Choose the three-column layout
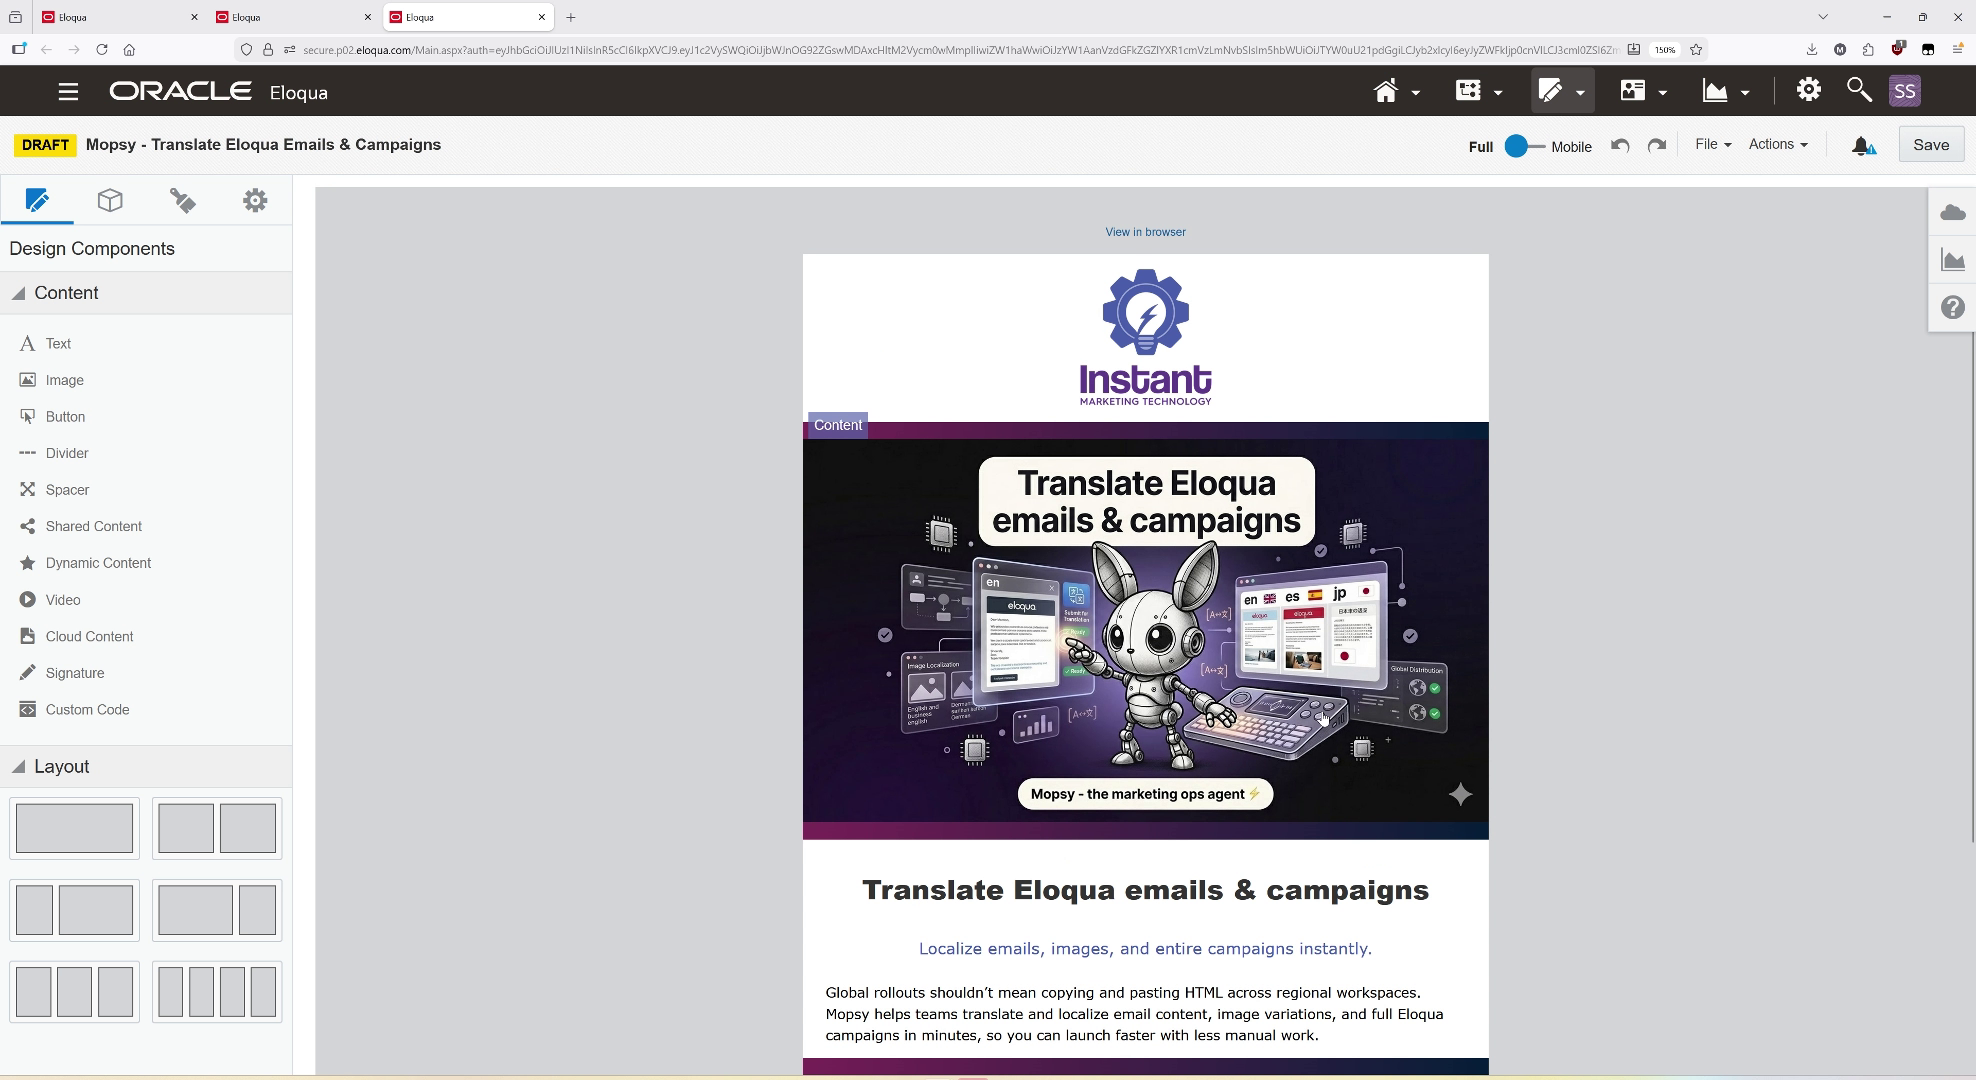Viewport: 1976px width, 1080px height. tap(74, 992)
